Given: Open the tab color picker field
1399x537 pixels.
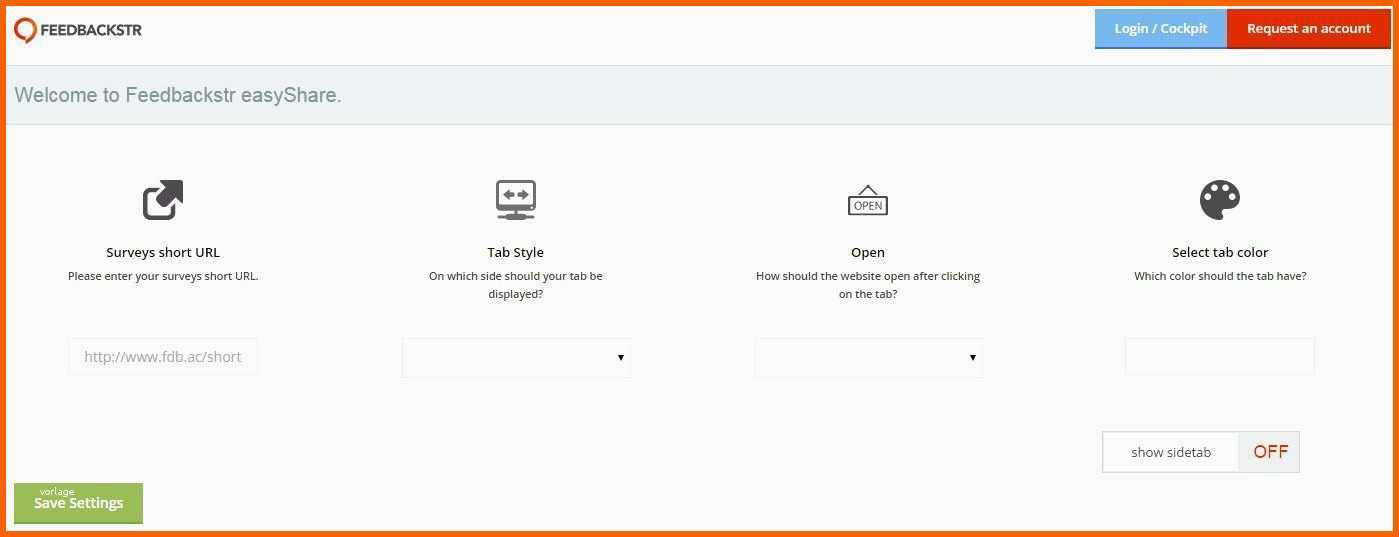Looking at the screenshot, I should tap(1220, 357).
